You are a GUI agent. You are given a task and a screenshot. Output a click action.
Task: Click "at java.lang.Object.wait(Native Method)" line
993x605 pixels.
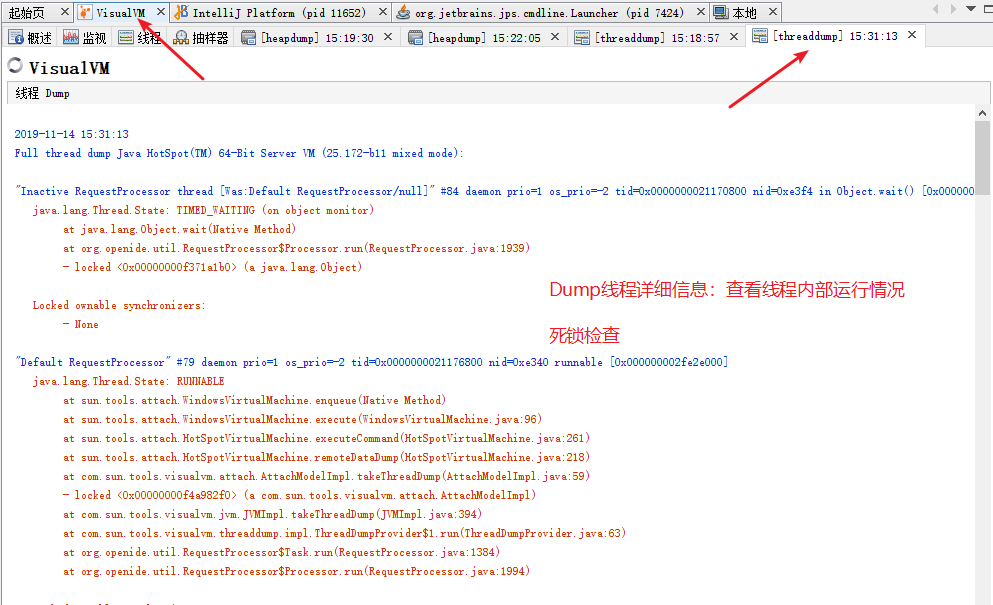179,229
